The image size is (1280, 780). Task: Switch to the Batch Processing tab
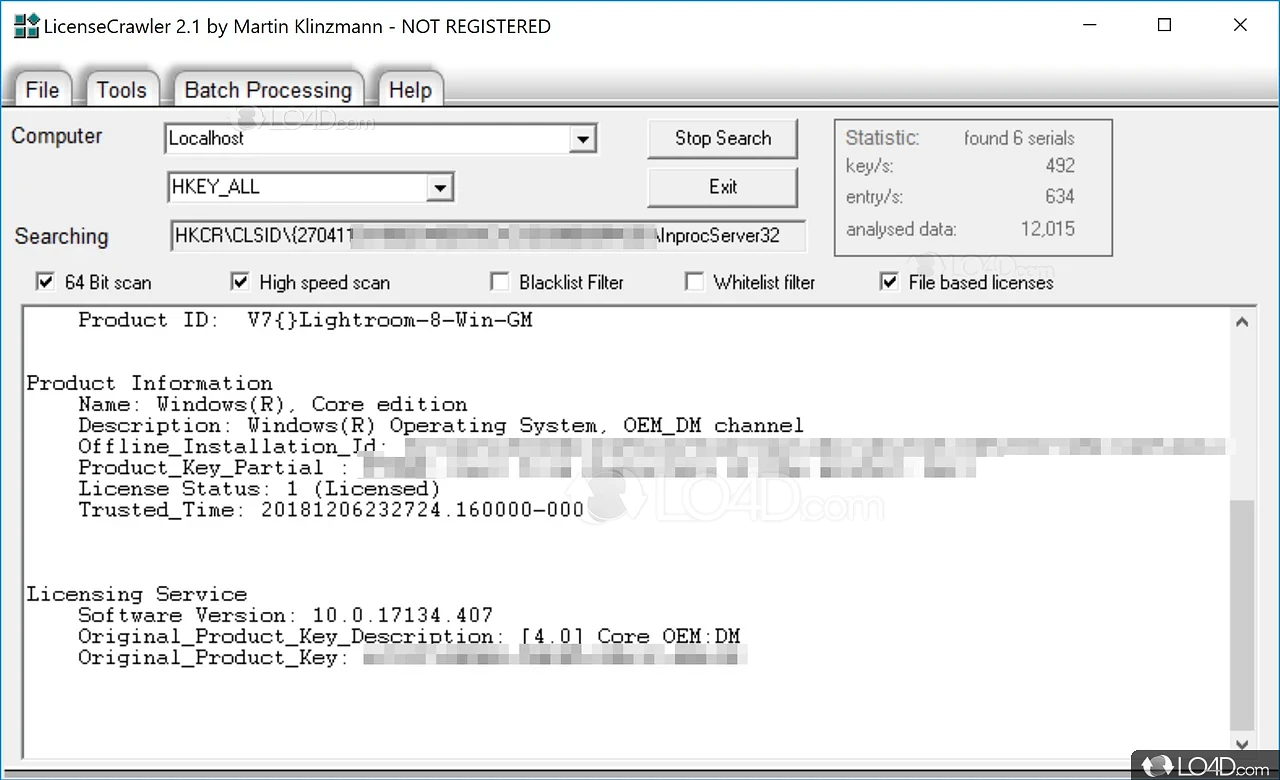click(x=268, y=90)
